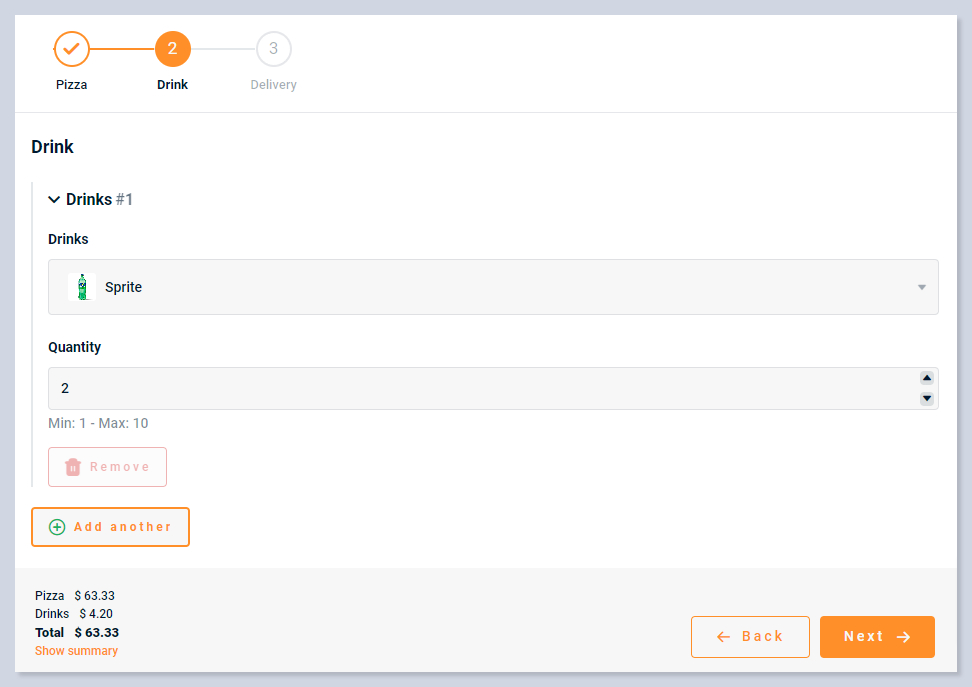Click the trash icon on Remove
Viewport: 972px width, 687px height.
click(73, 467)
